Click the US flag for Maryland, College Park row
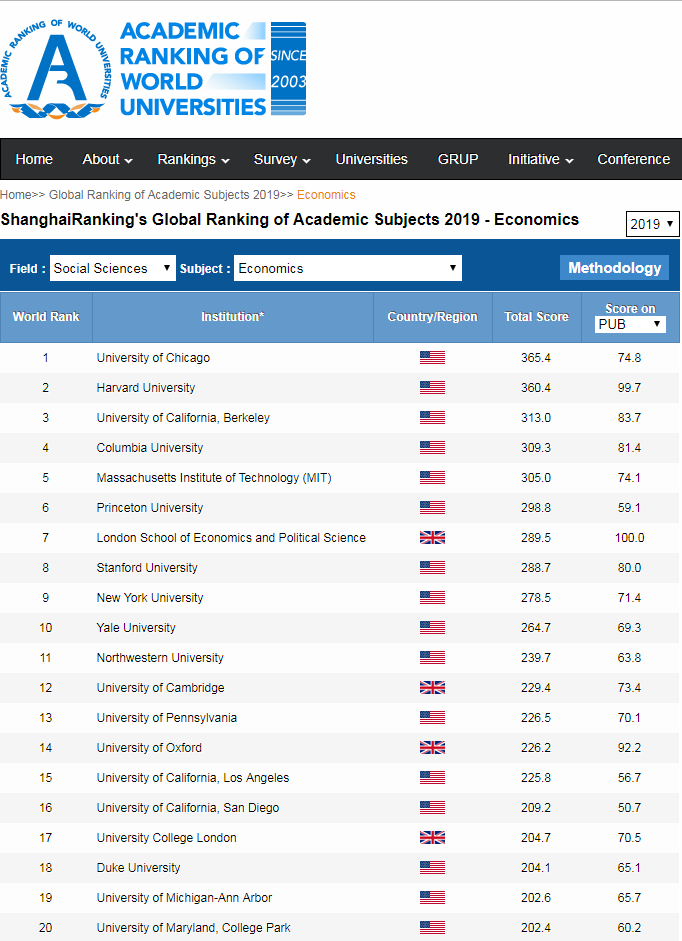The width and height of the screenshot is (682, 941). (x=432, y=928)
